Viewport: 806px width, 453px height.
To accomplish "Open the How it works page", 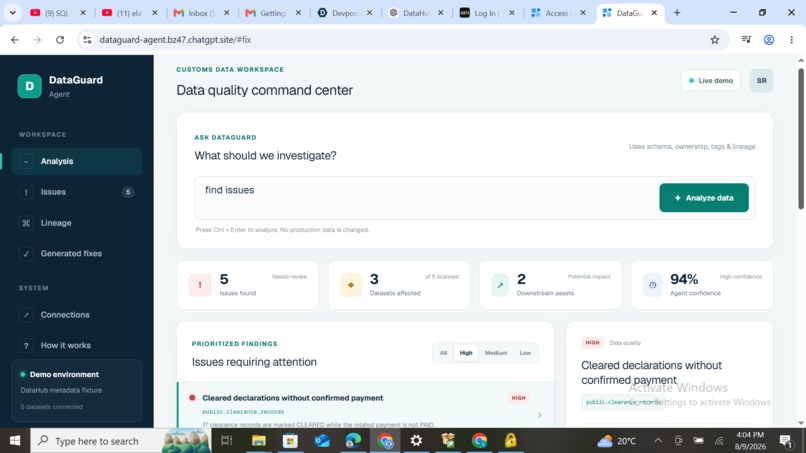I will [77, 346].
